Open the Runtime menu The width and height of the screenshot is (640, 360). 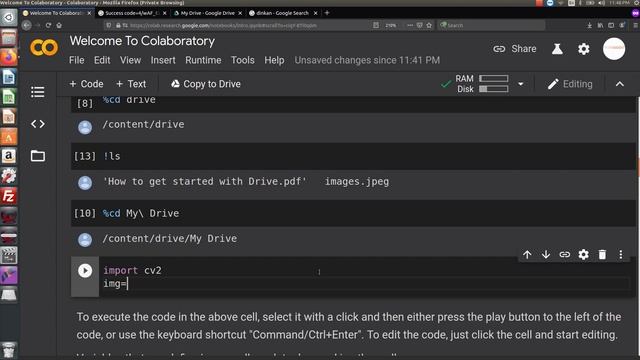click(203, 60)
